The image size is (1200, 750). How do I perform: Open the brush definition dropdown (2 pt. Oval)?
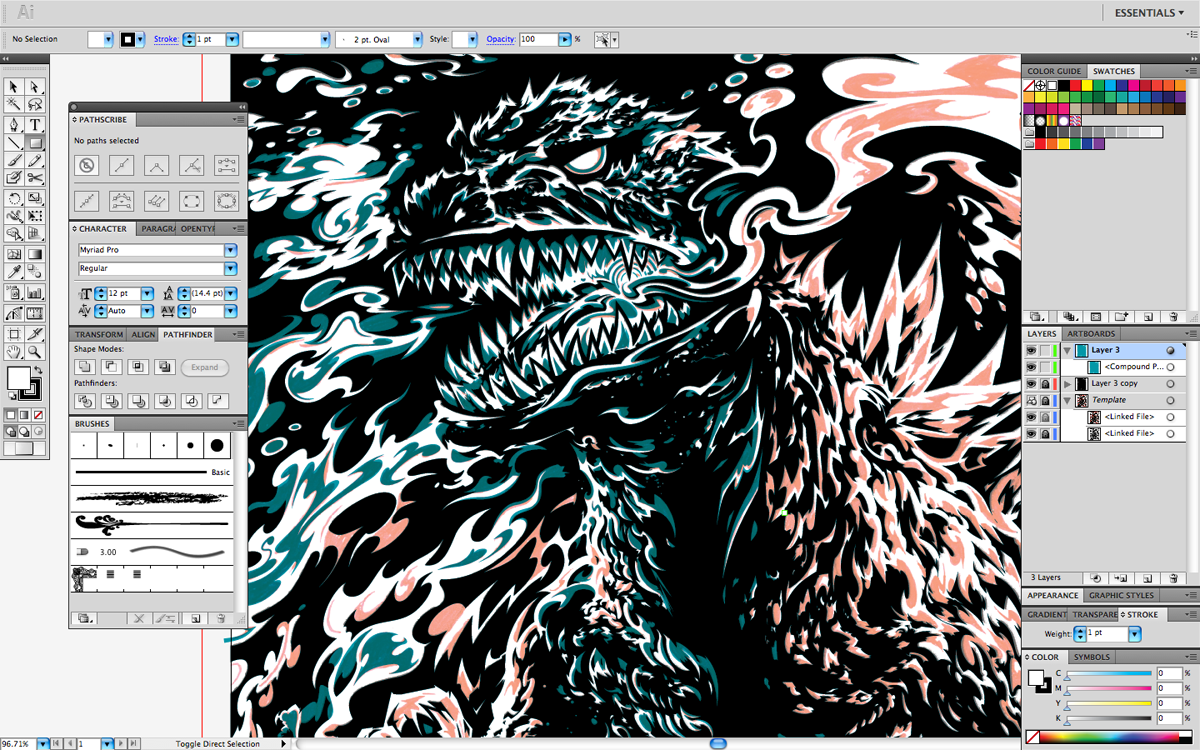pyautogui.click(x=416, y=39)
